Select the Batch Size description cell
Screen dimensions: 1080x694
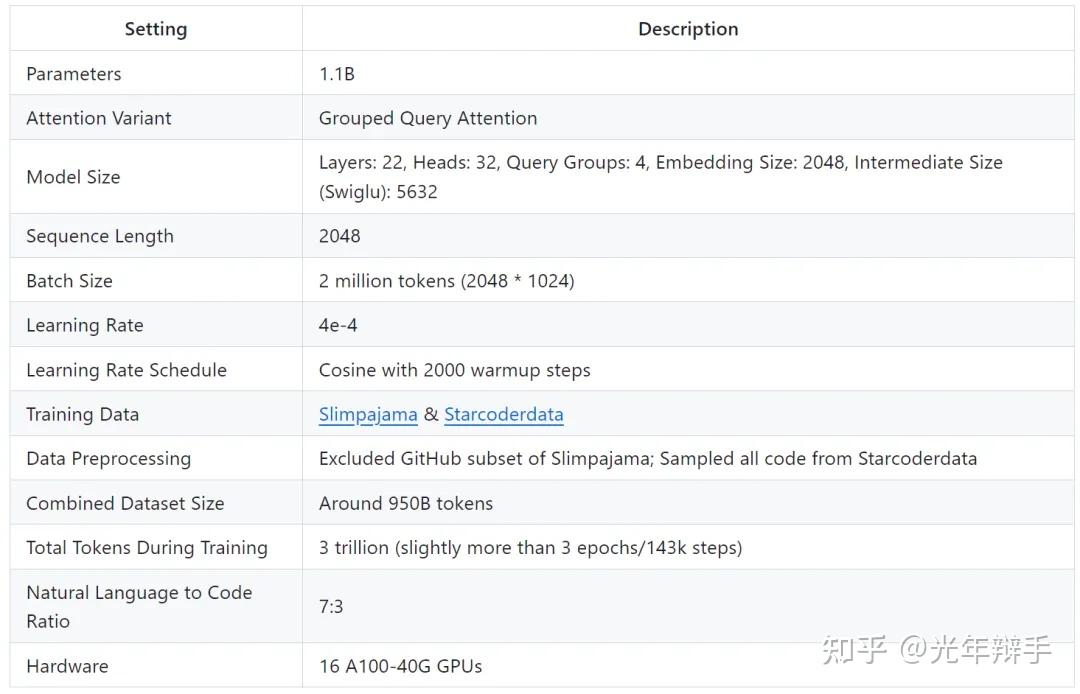447,280
